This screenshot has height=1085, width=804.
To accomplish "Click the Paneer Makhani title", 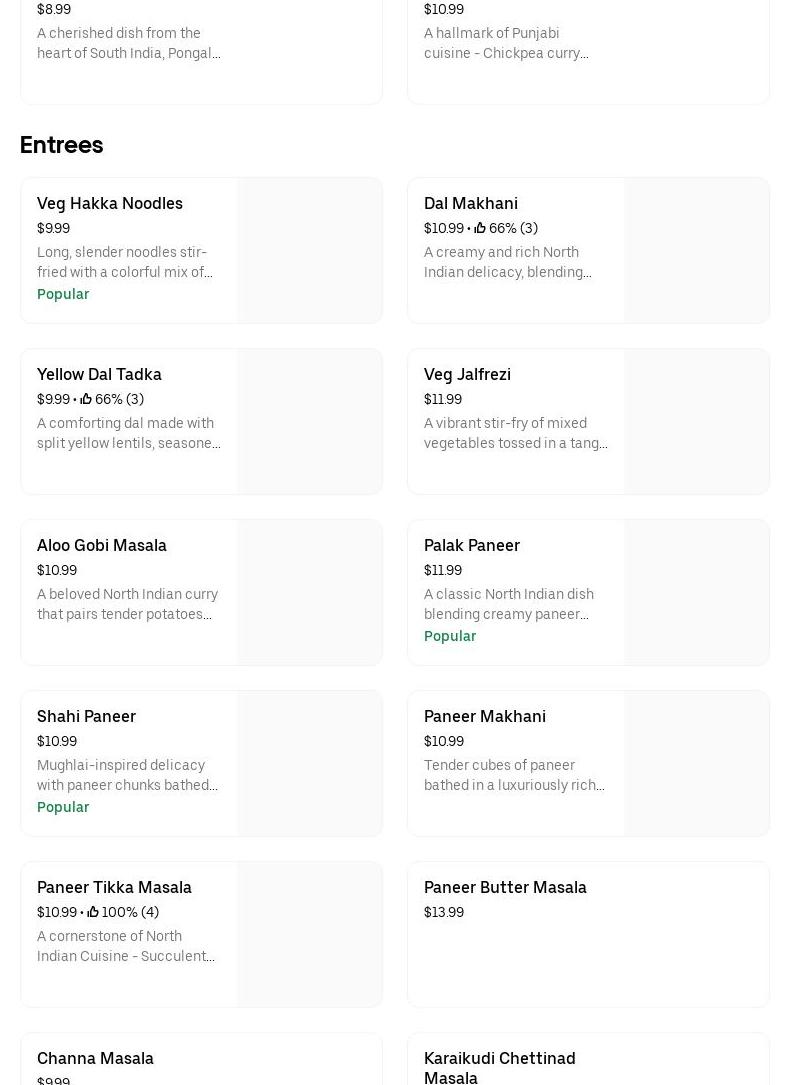I will coord(485,716).
